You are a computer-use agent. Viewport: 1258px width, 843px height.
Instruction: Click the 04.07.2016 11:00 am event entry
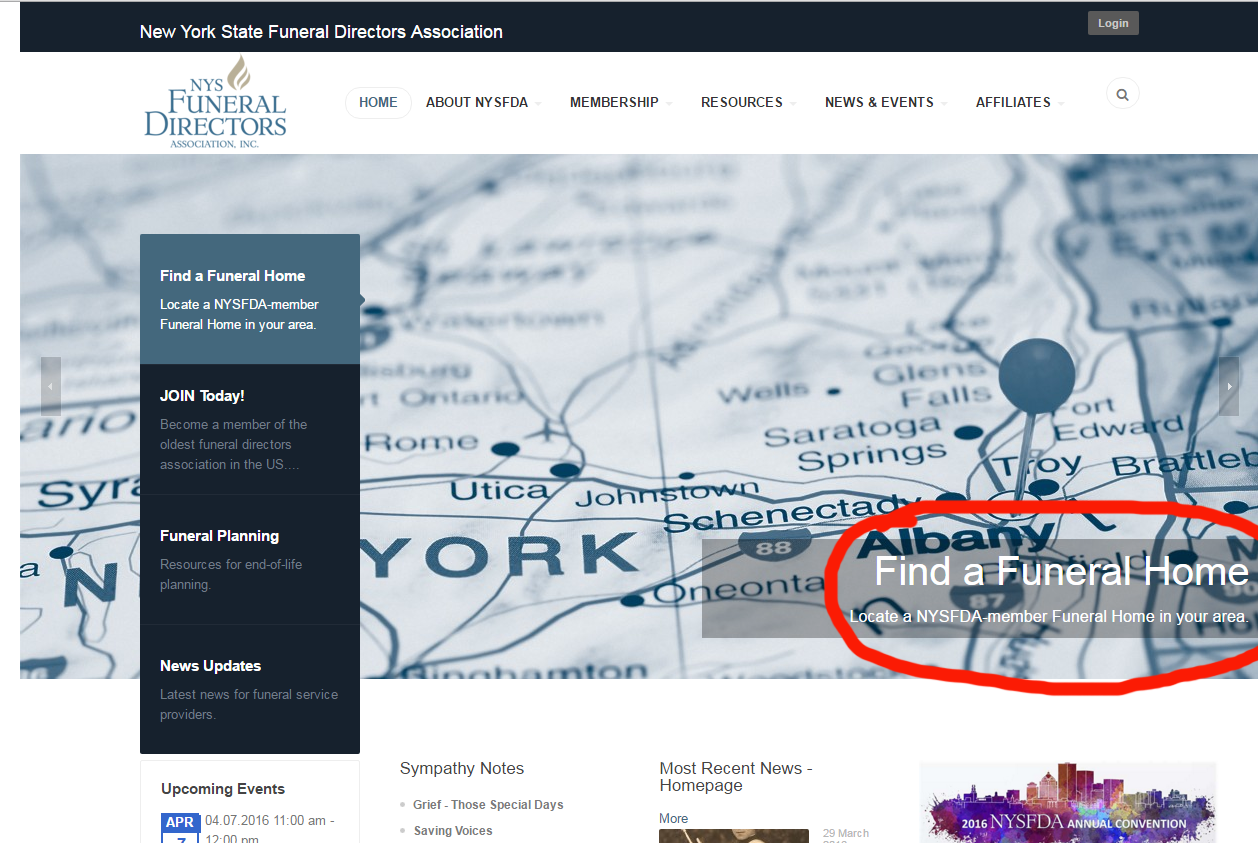(x=270, y=829)
